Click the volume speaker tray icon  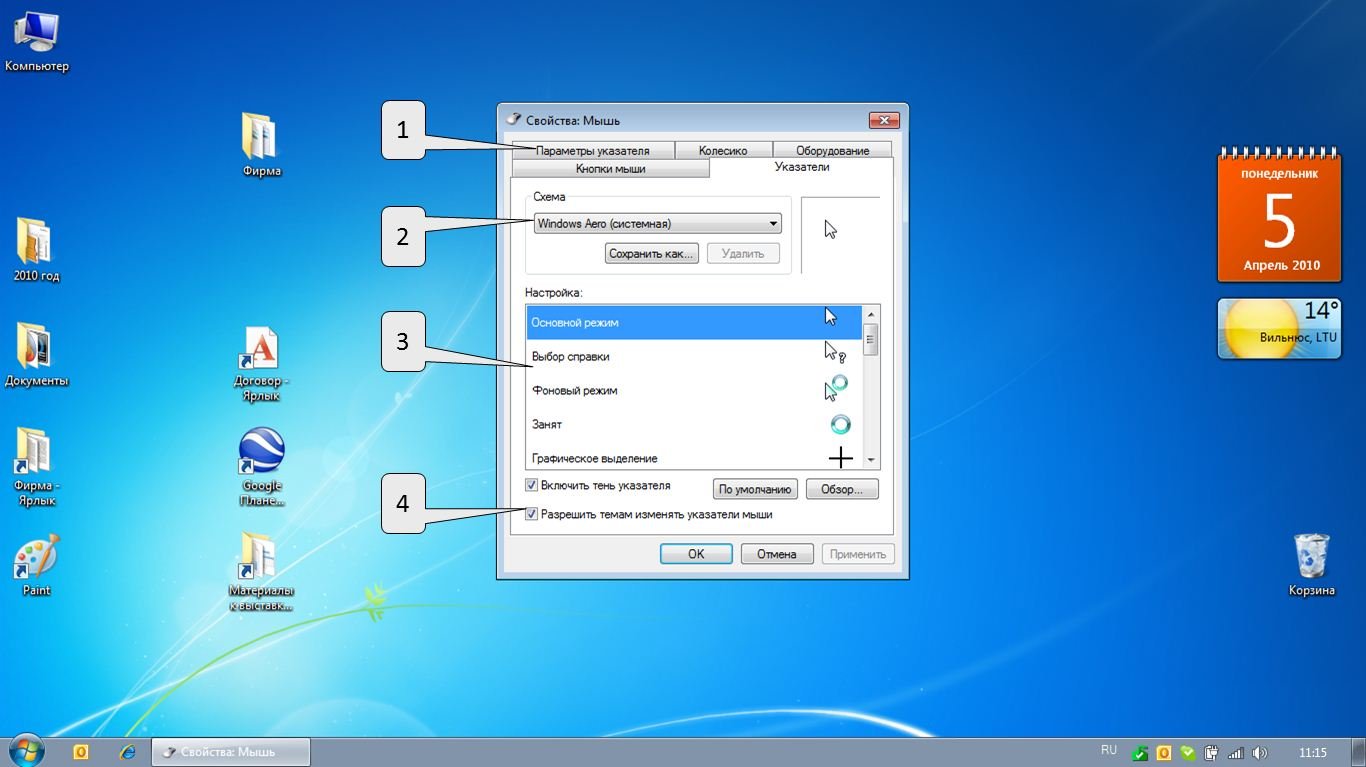click(1259, 753)
